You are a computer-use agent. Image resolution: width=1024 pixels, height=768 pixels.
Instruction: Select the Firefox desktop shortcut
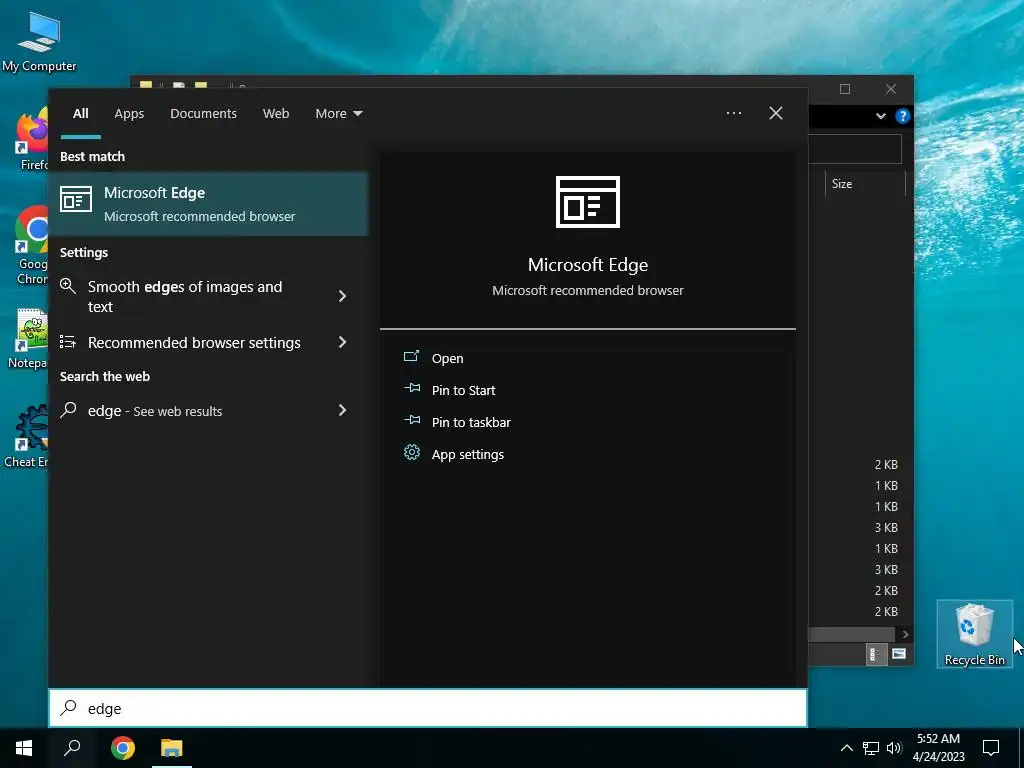pyautogui.click(x=31, y=139)
